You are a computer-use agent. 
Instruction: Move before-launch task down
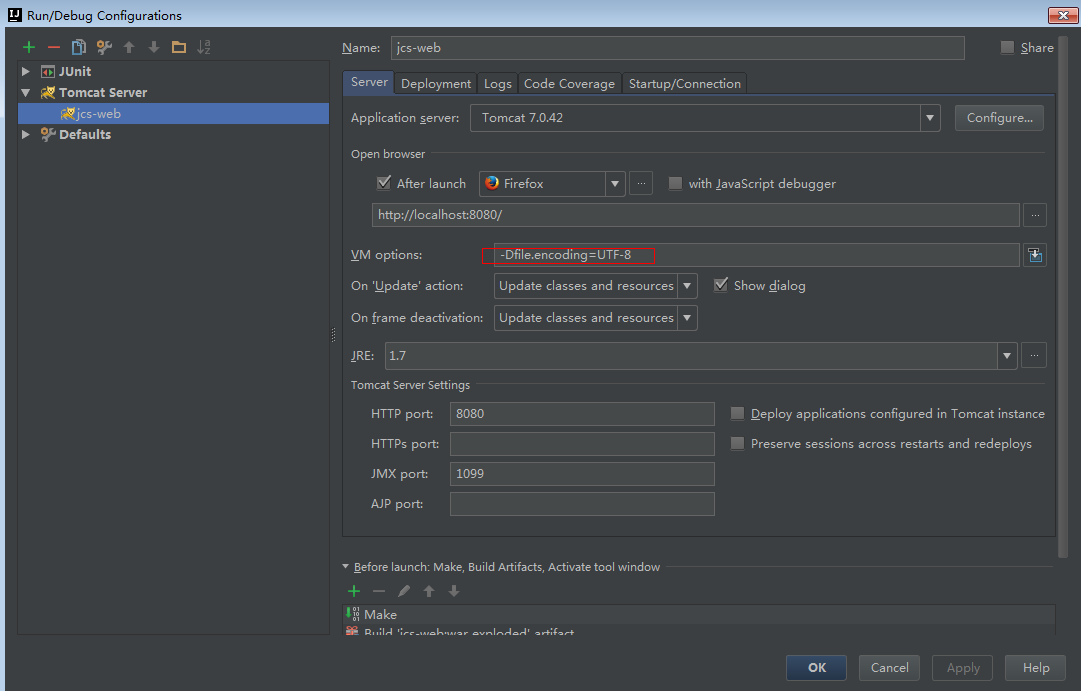coord(454,591)
